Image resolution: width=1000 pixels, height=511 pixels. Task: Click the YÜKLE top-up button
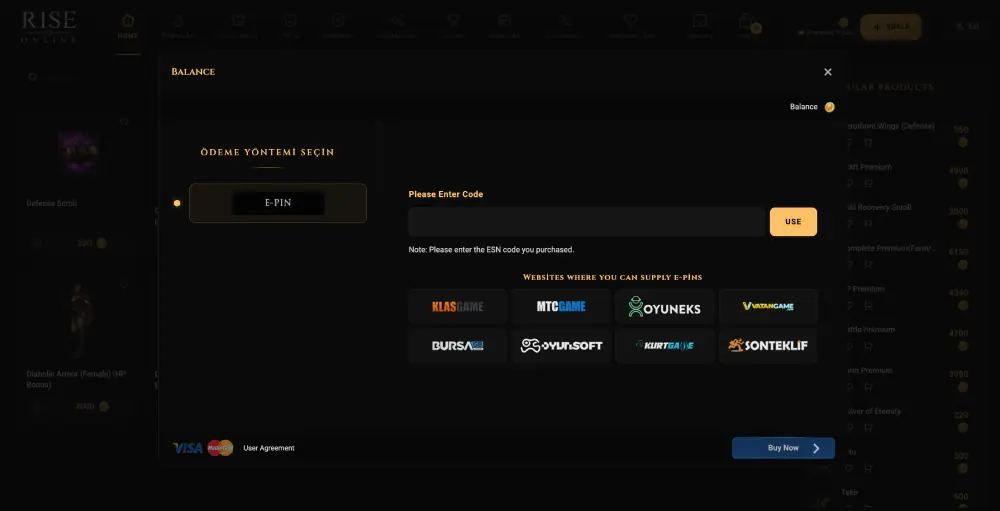tap(890, 27)
